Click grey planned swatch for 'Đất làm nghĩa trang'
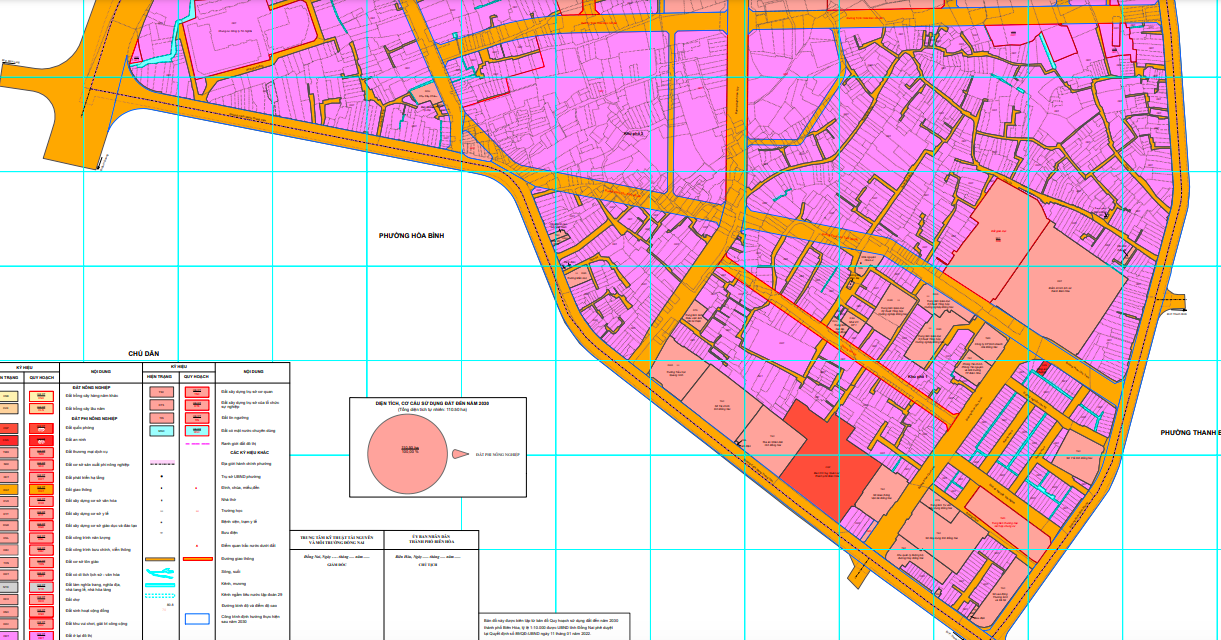 point(41,587)
